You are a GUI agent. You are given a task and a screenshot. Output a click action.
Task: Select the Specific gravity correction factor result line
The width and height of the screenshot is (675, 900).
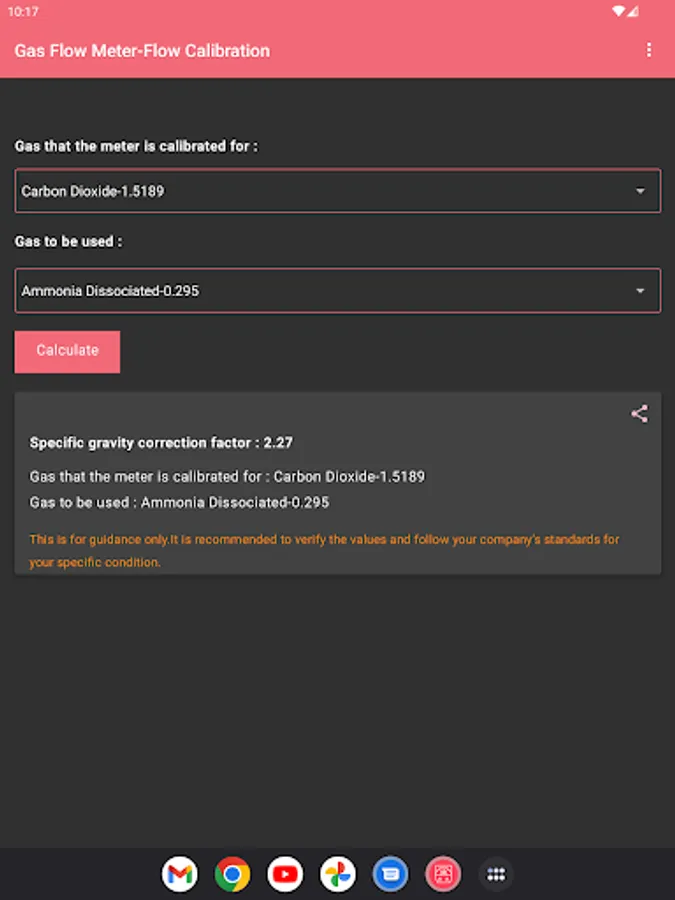[161, 443]
